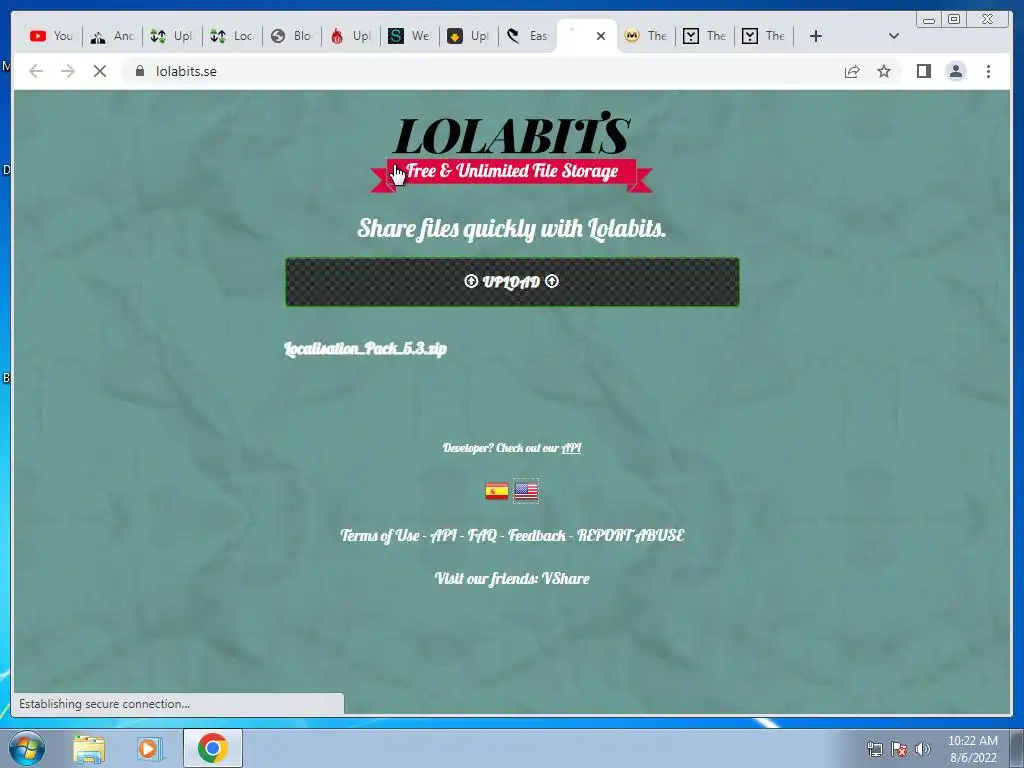1024x768 pixels.
Task: Switch to the 'Loc' tab
Action: click(x=232, y=36)
